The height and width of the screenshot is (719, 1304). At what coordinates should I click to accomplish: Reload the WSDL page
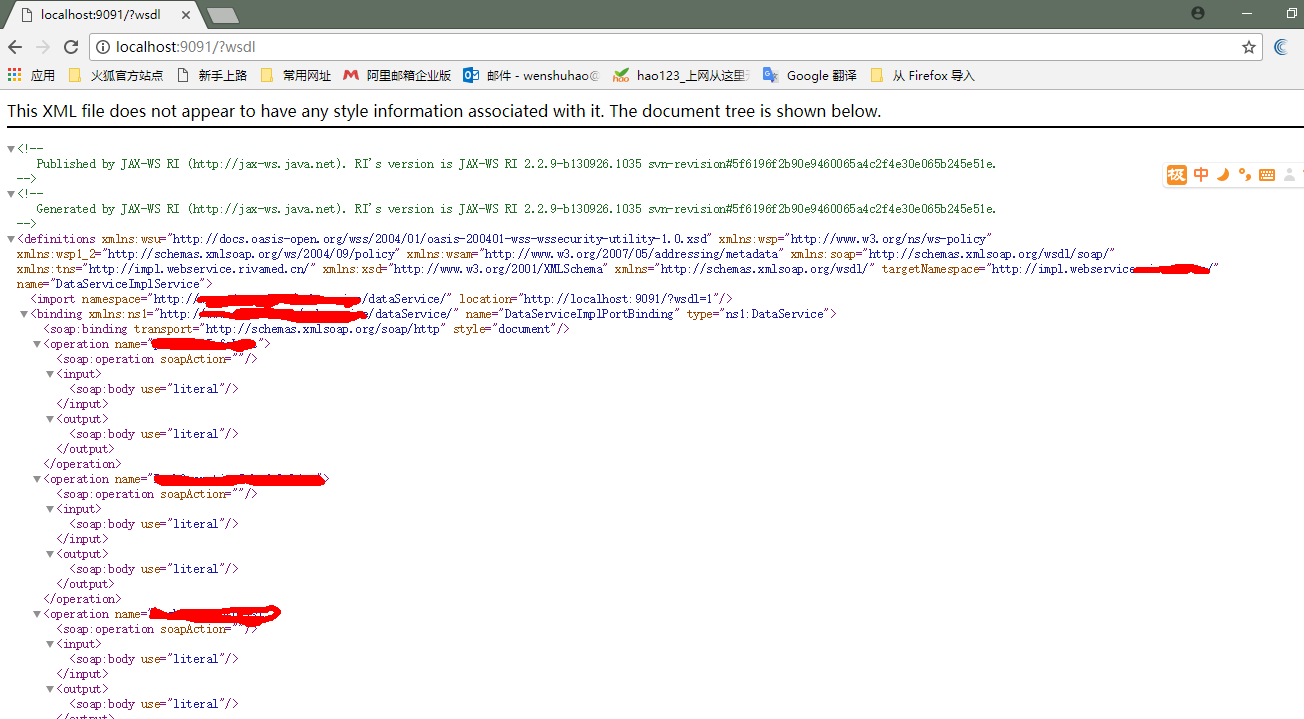tap(71, 47)
